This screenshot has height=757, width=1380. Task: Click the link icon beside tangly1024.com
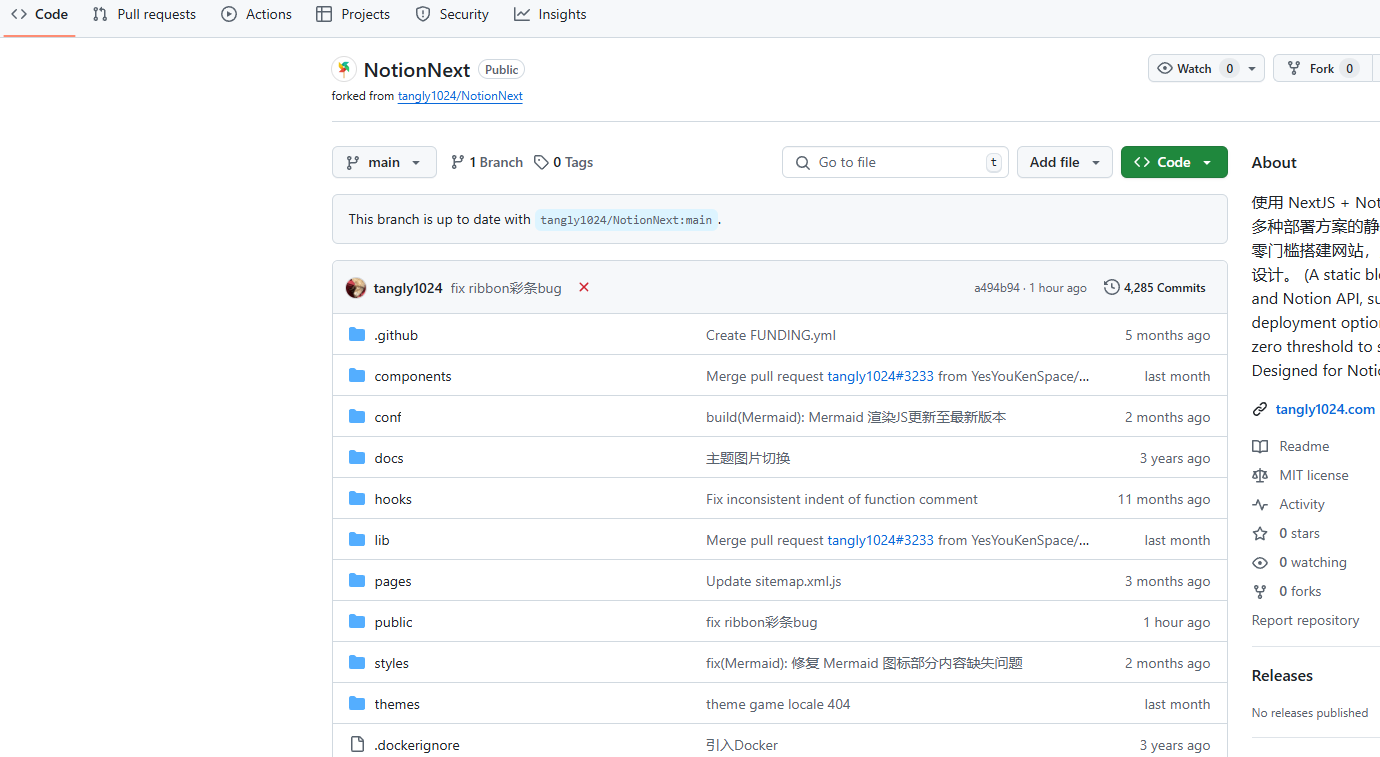(1260, 409)
